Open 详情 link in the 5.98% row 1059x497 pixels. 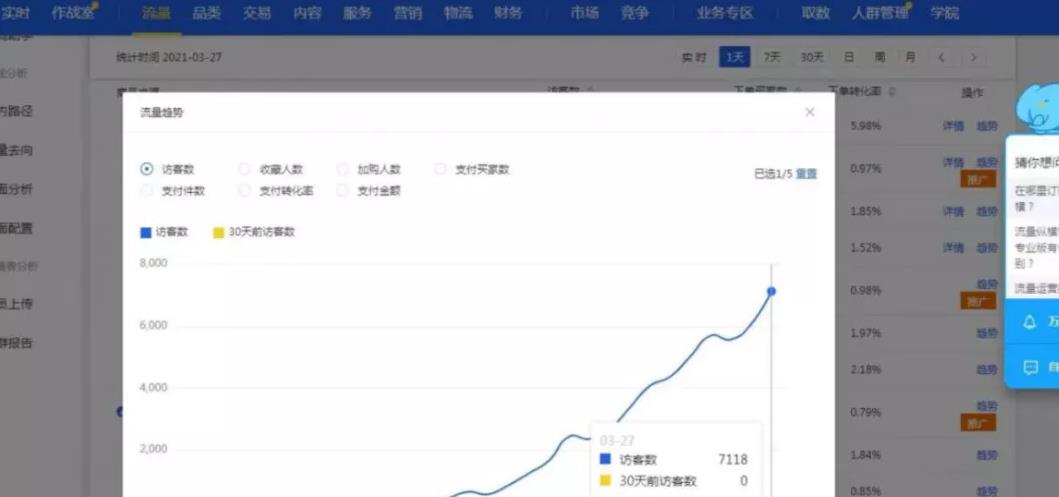(953, 126)
